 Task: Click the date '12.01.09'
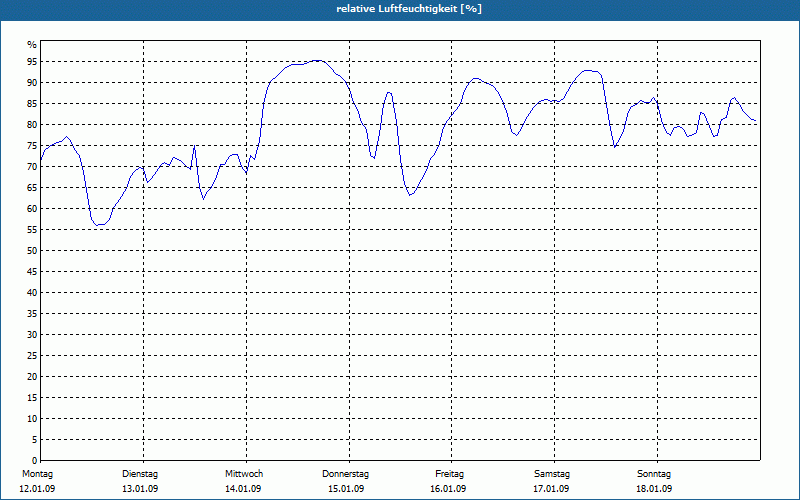[37, 489]
